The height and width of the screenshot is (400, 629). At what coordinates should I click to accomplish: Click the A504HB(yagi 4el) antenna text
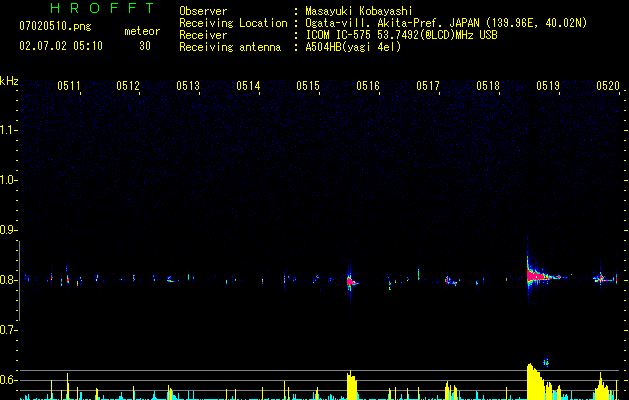tap(353, 47)
